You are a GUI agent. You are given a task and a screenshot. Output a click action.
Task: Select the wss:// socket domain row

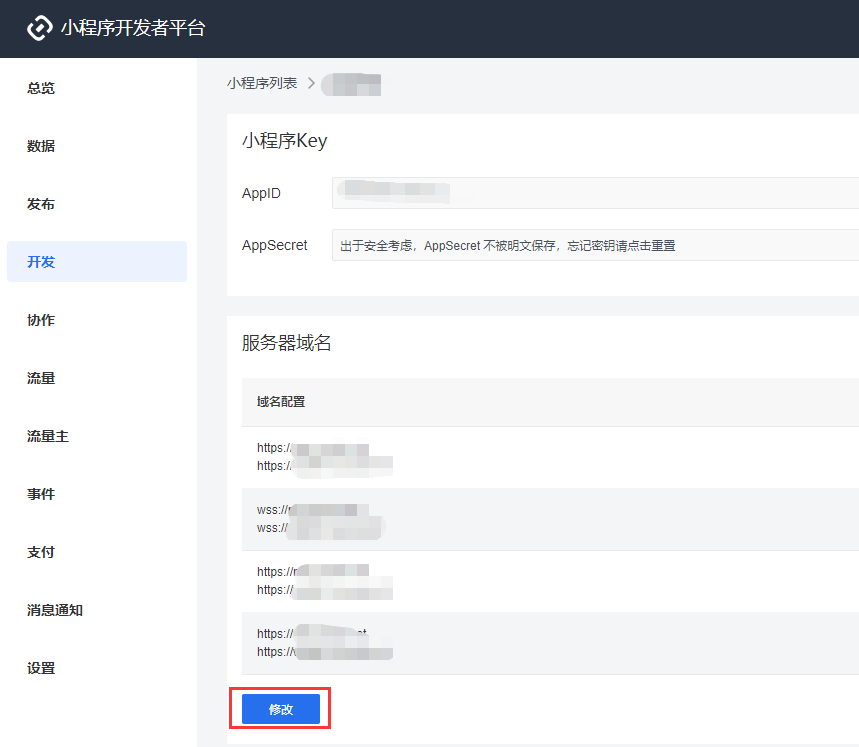550,519
